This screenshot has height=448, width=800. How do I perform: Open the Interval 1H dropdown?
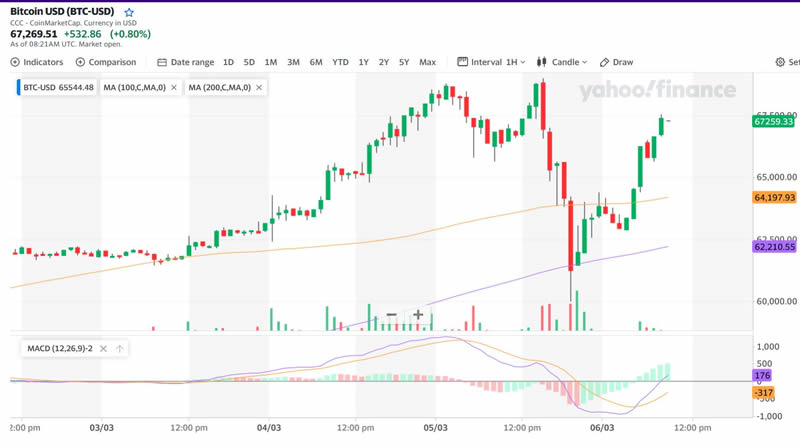point(490,62)
